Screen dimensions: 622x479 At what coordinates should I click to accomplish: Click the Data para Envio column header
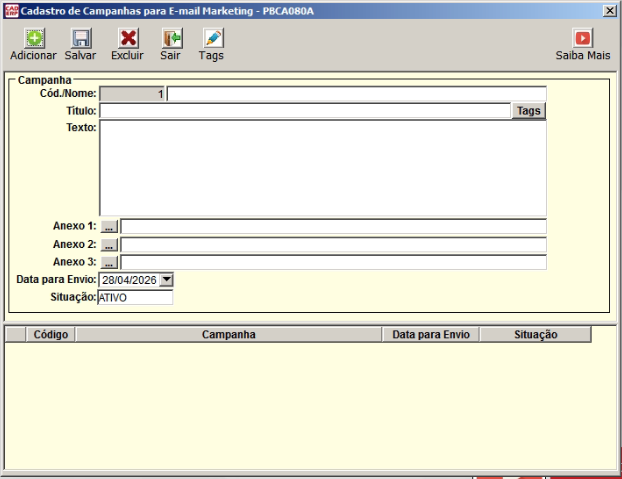coord(431,334)
